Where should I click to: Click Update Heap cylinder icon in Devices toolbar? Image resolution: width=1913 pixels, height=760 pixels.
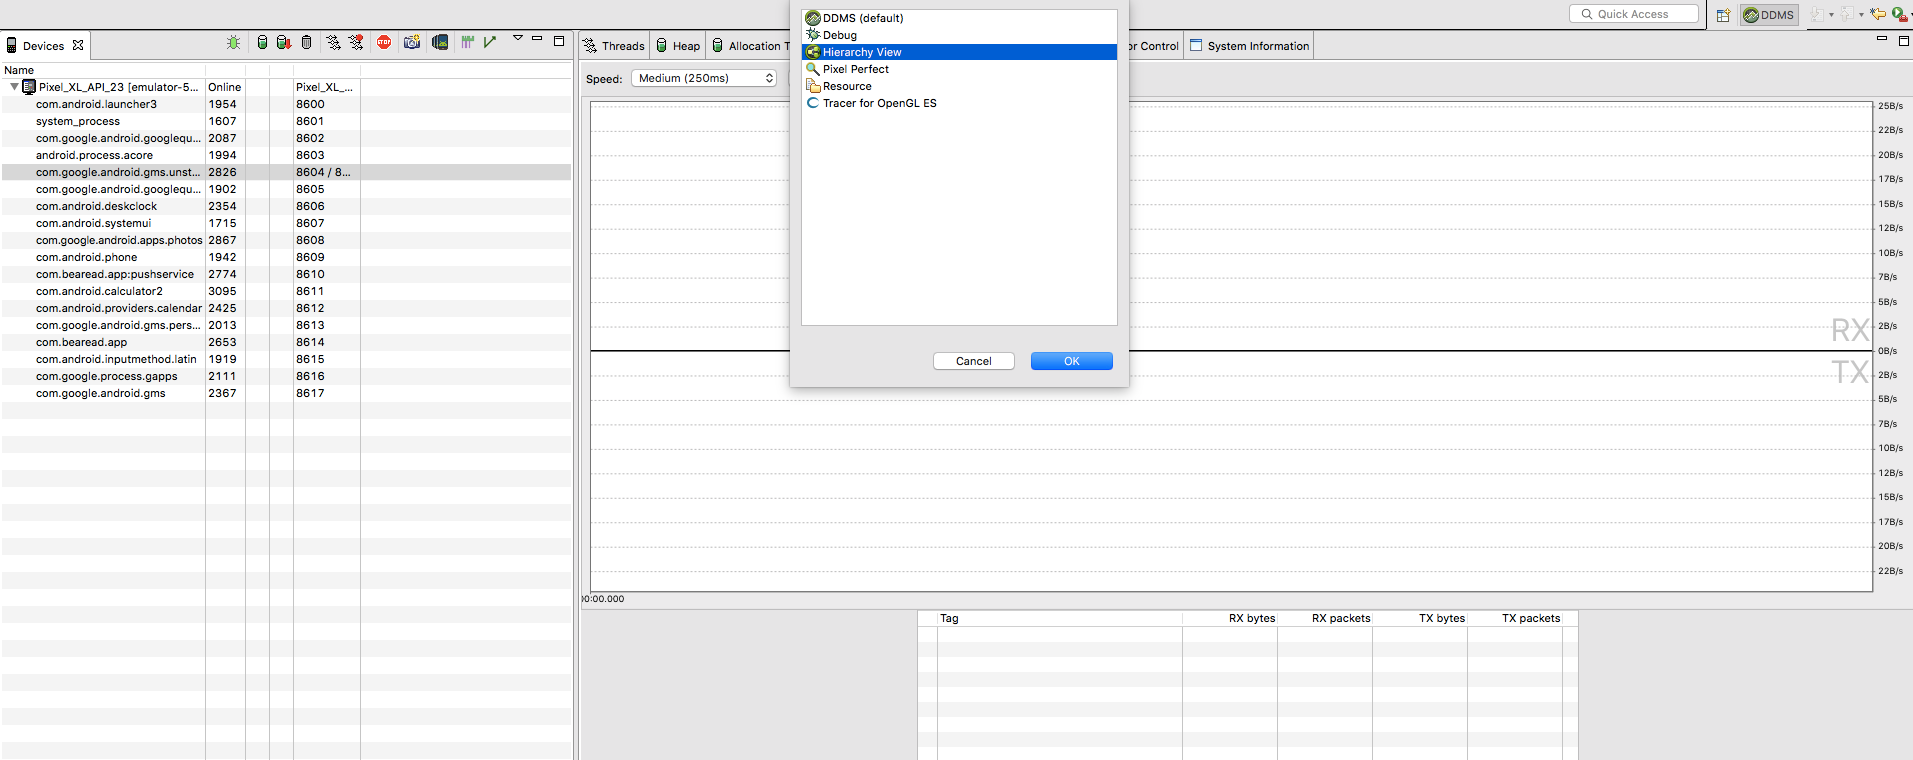pyautogui.click(x=262, y=42)
